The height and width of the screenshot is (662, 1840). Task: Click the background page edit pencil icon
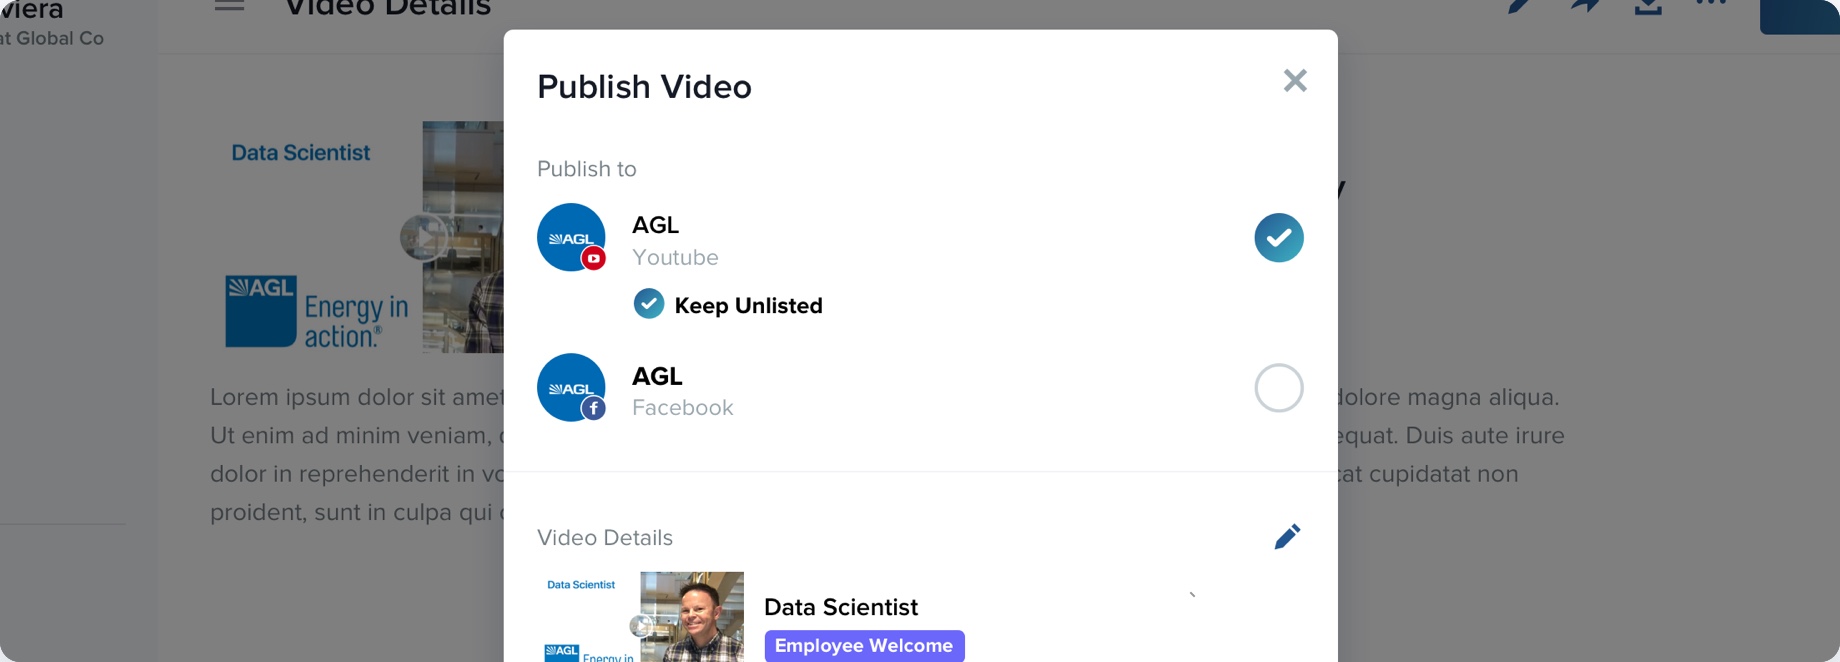(x=1519, y=6)
